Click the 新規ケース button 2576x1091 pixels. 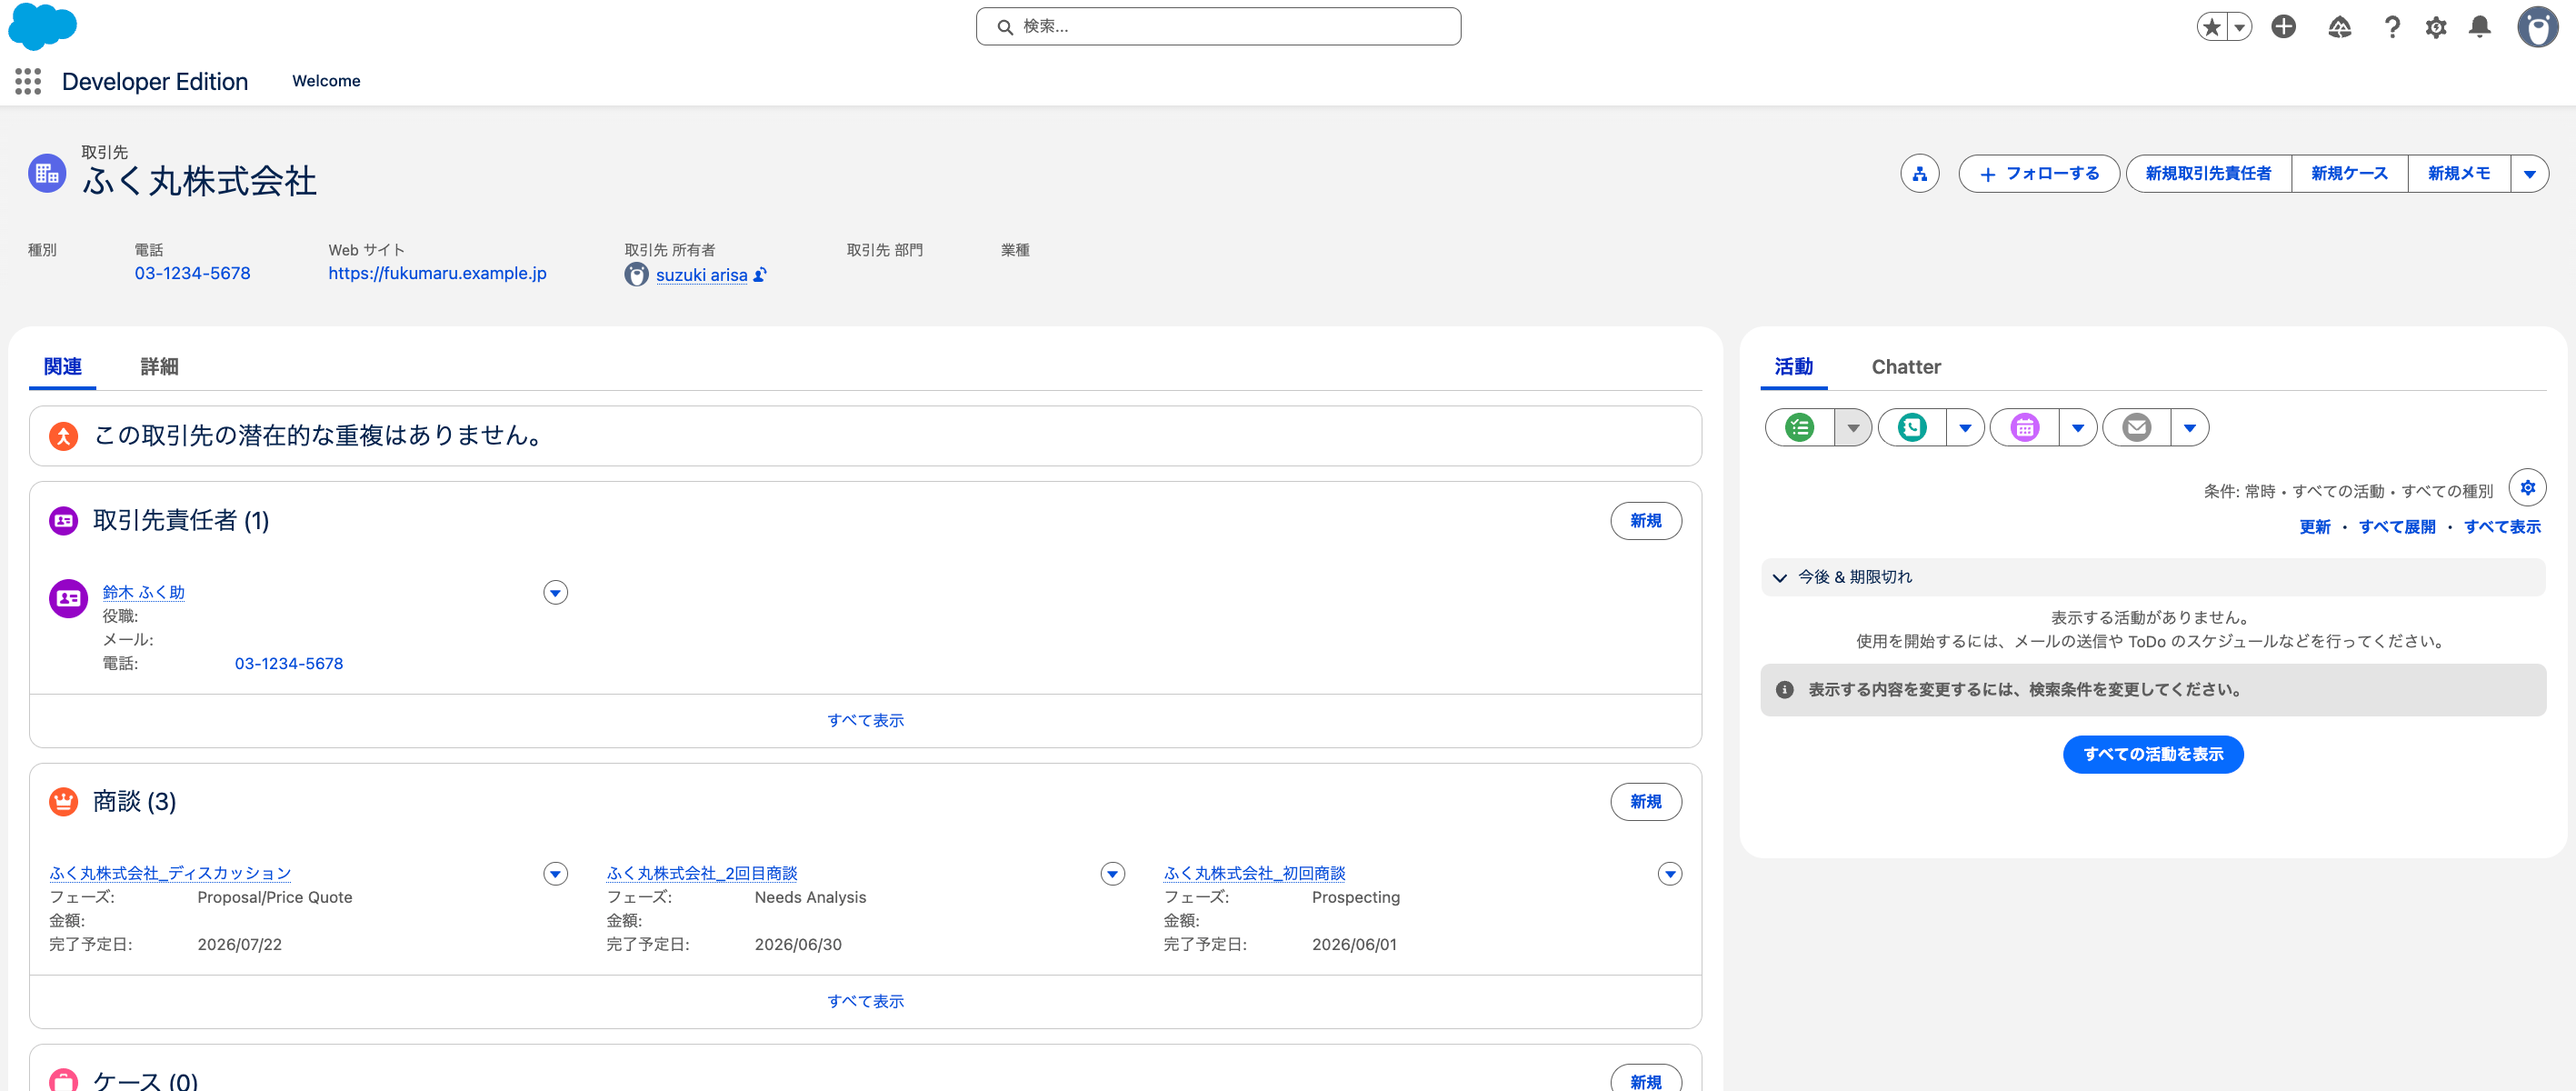click(2349, 174)
